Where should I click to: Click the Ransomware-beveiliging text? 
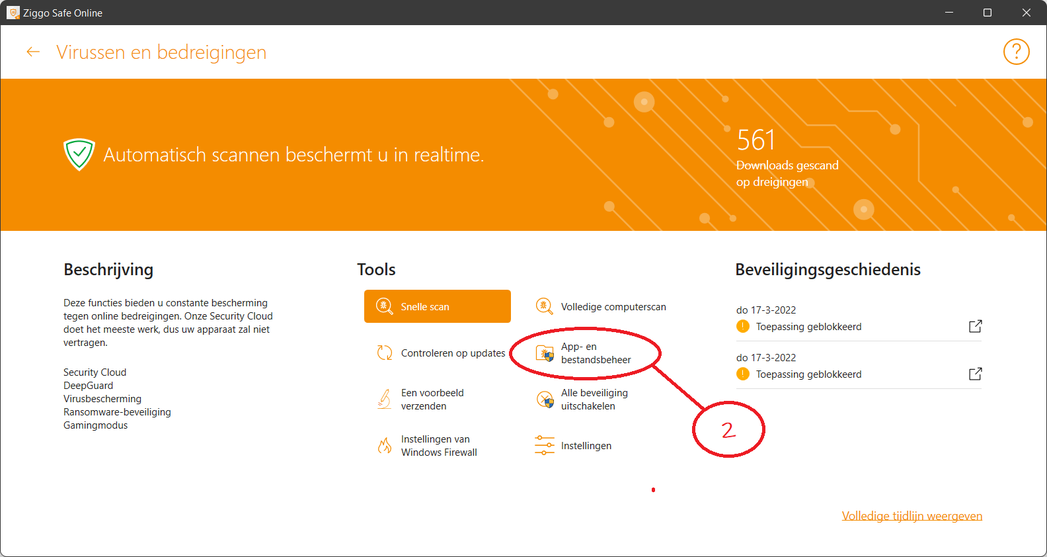[117, 412]
